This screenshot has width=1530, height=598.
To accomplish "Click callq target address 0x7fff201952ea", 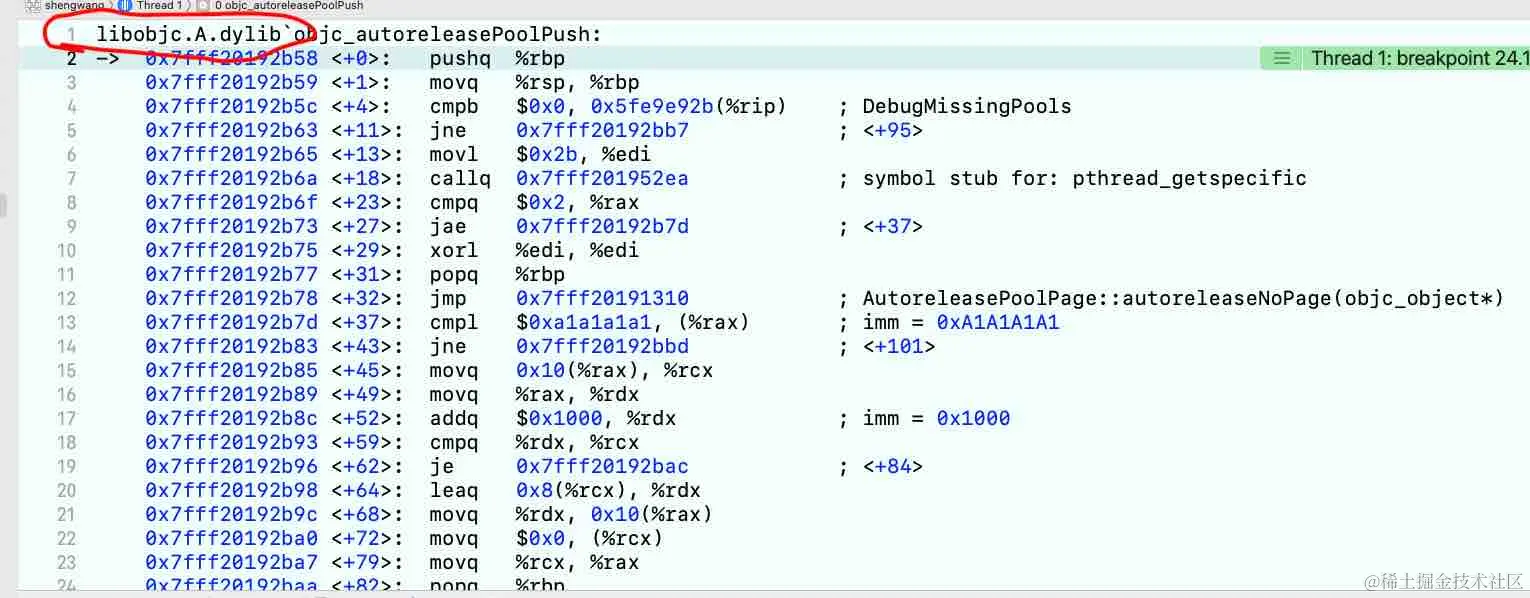I will tap(602, 178).
